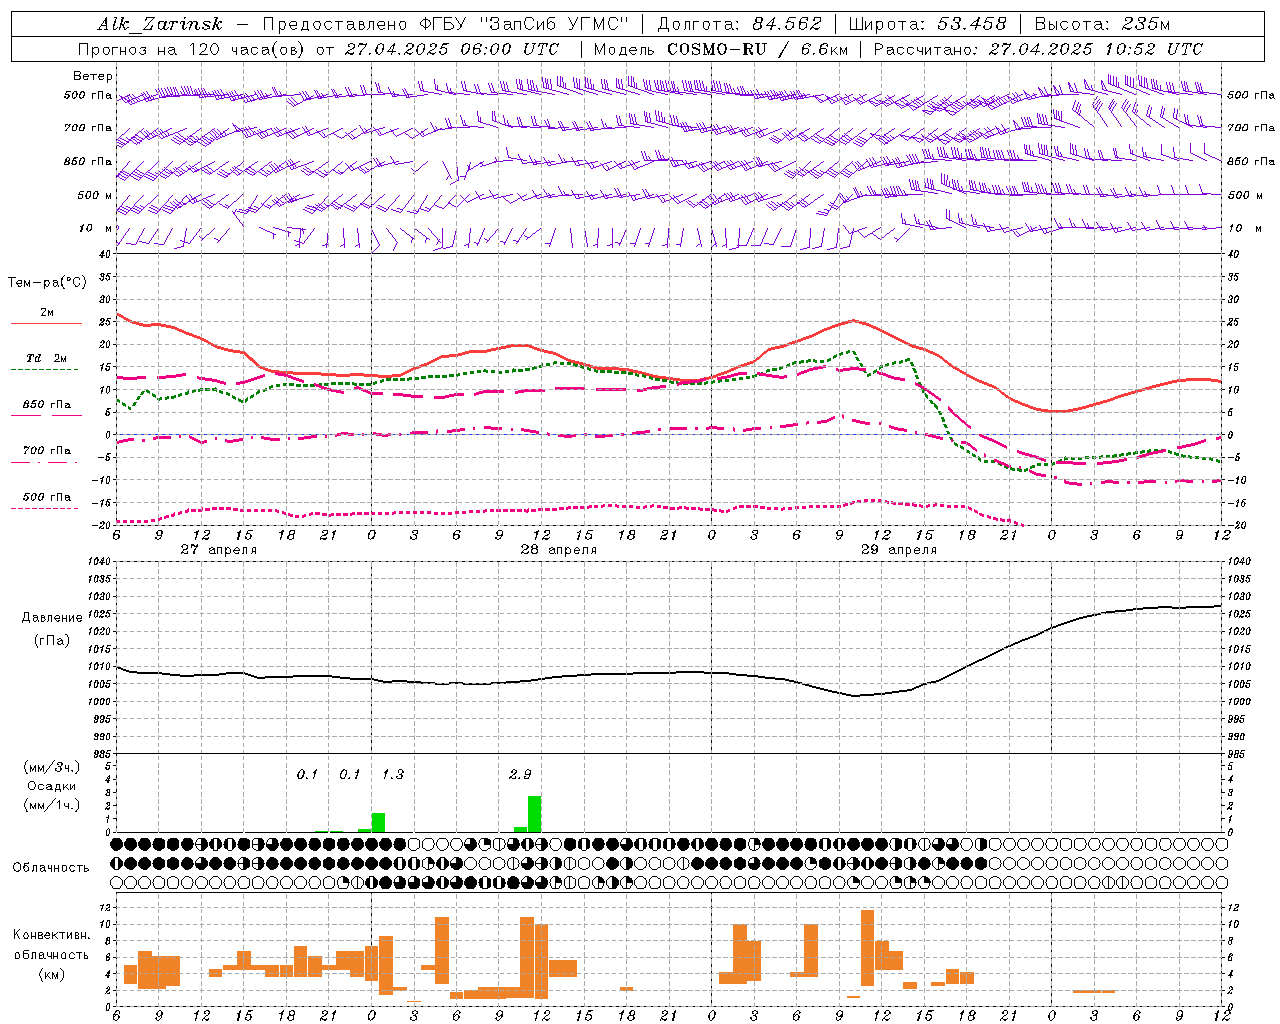Viewport: 1280px width, 1024px height.
Task: Click the Td 2м dew point legend entry
Action: (x=47, y=359)
